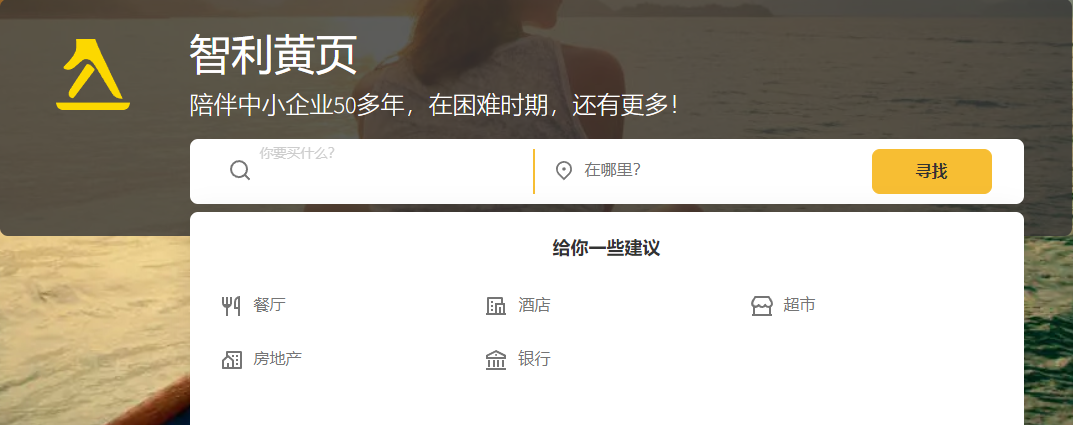Select the 酒店 suggestion
The height and width of the screenshot is (425, 1073).
point(534,305)
